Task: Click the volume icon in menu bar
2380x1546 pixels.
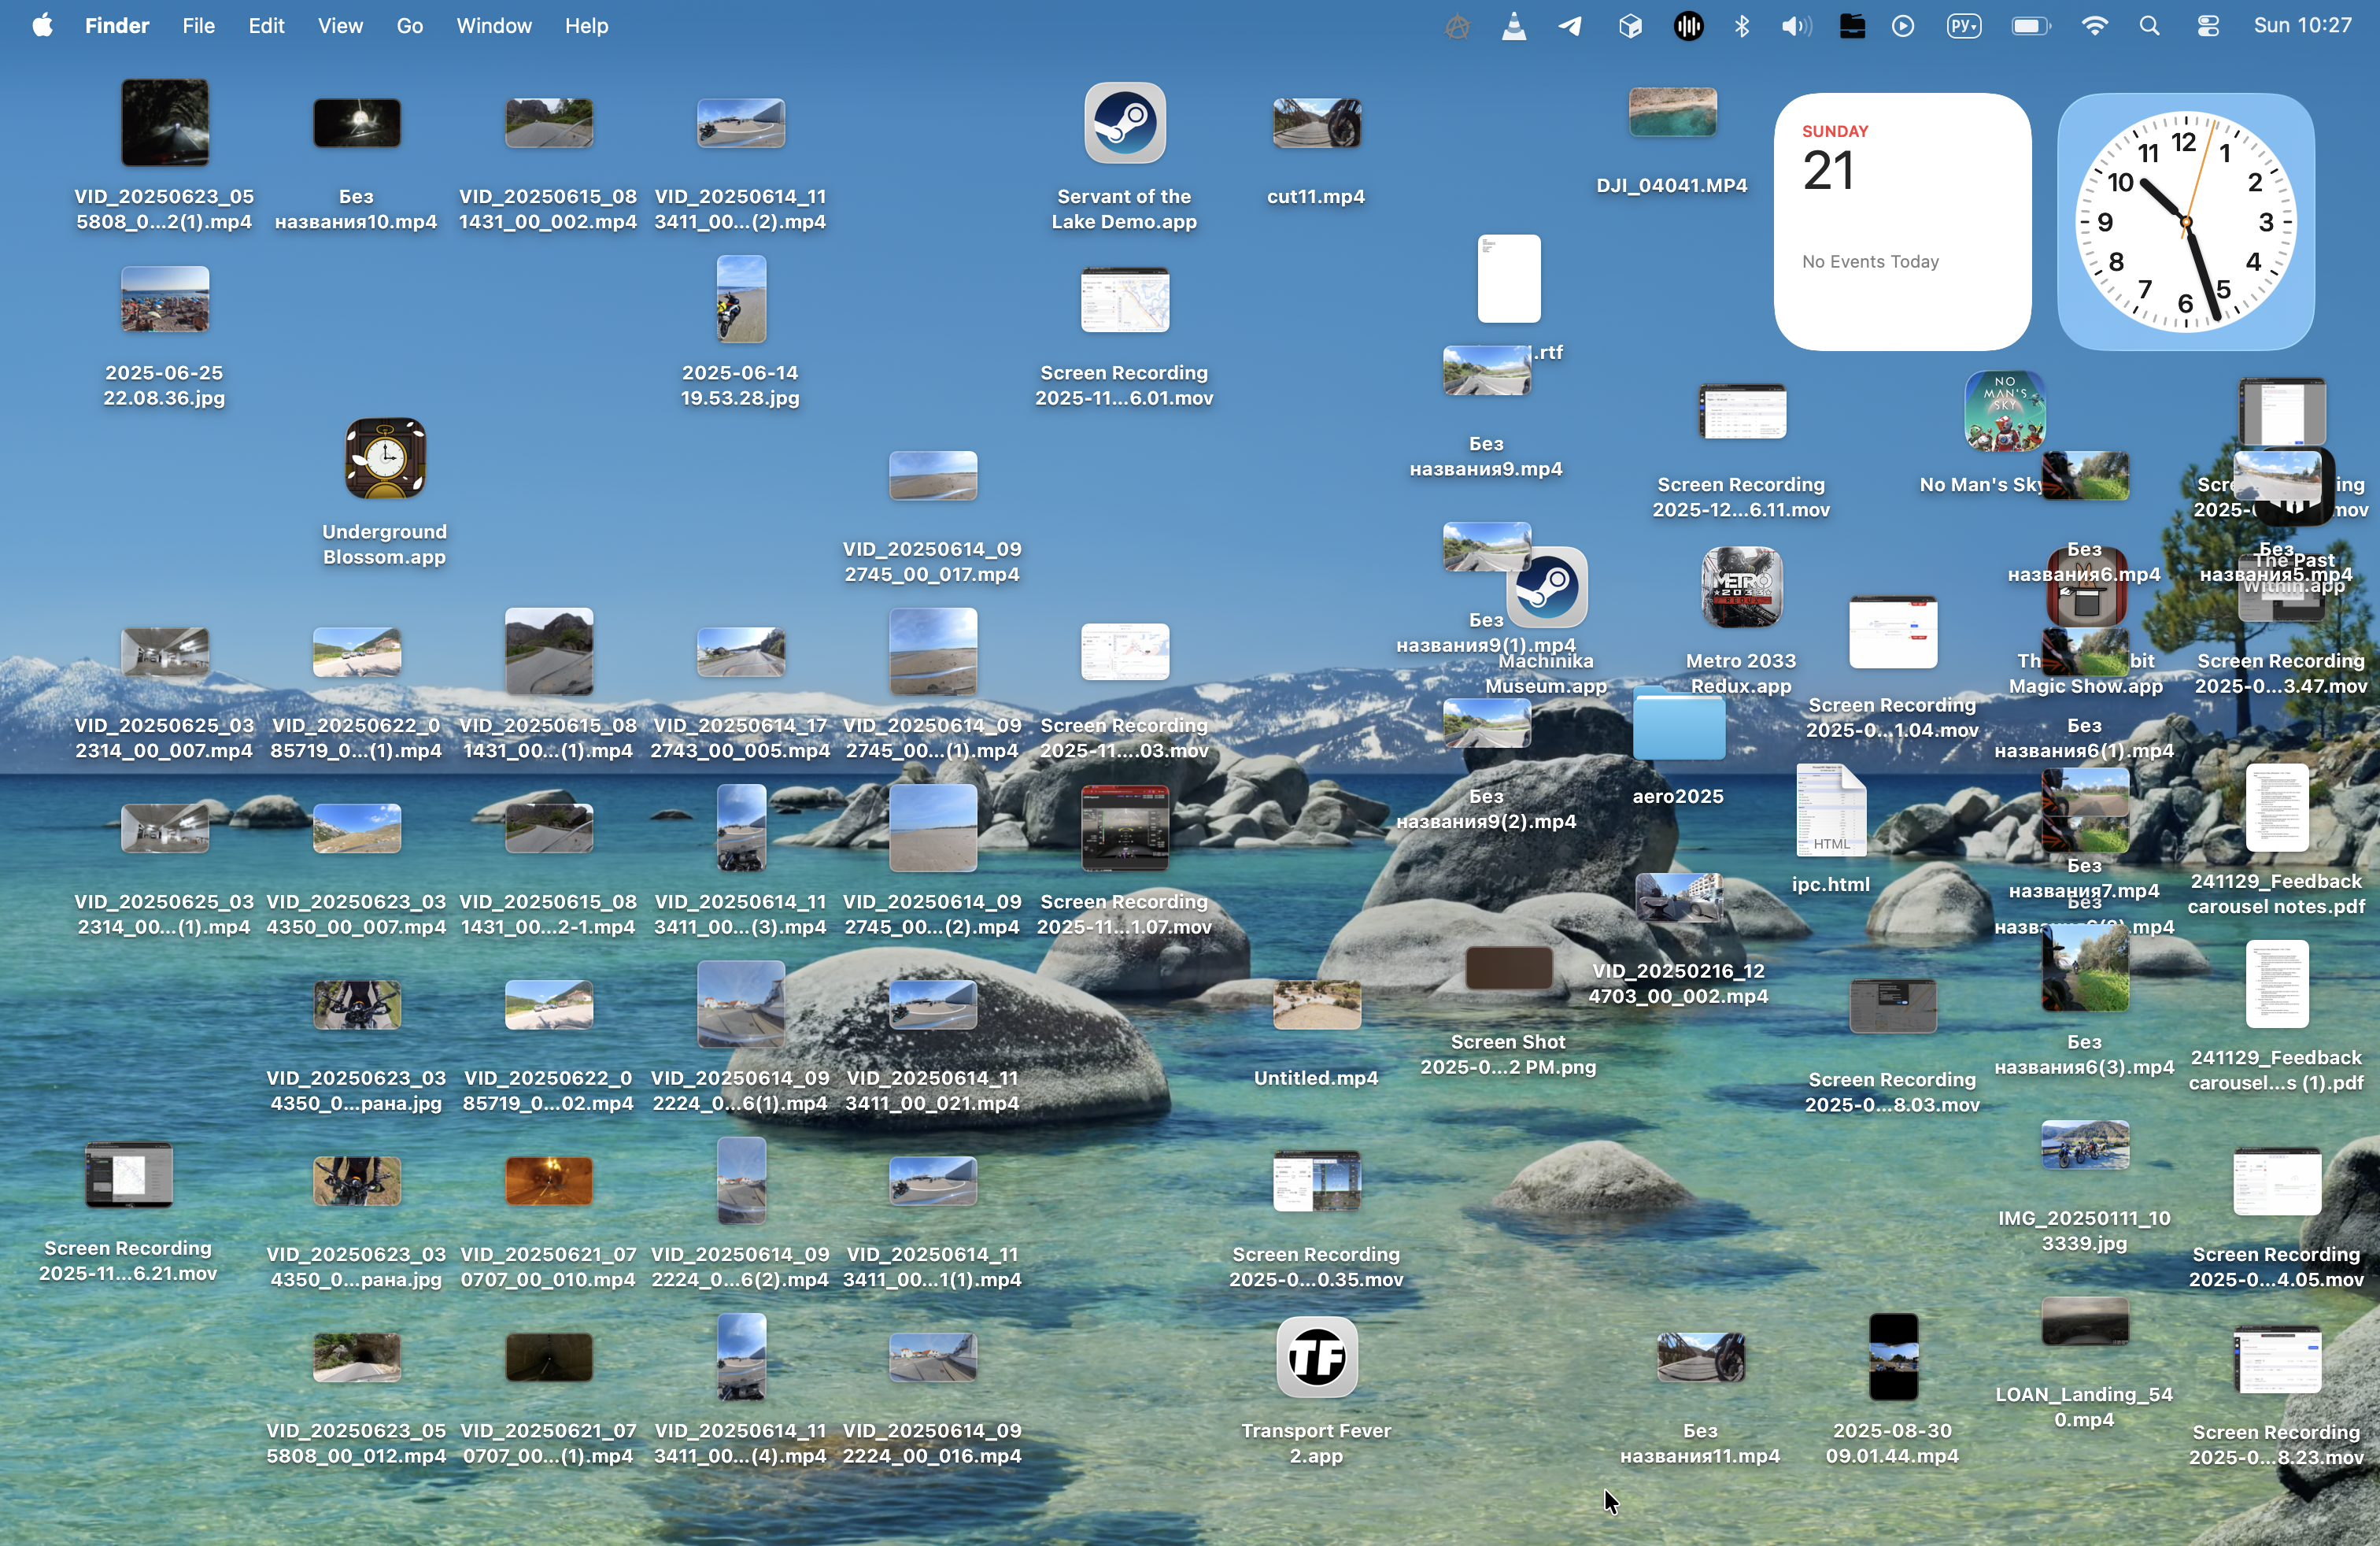Action: (1795, 27)
